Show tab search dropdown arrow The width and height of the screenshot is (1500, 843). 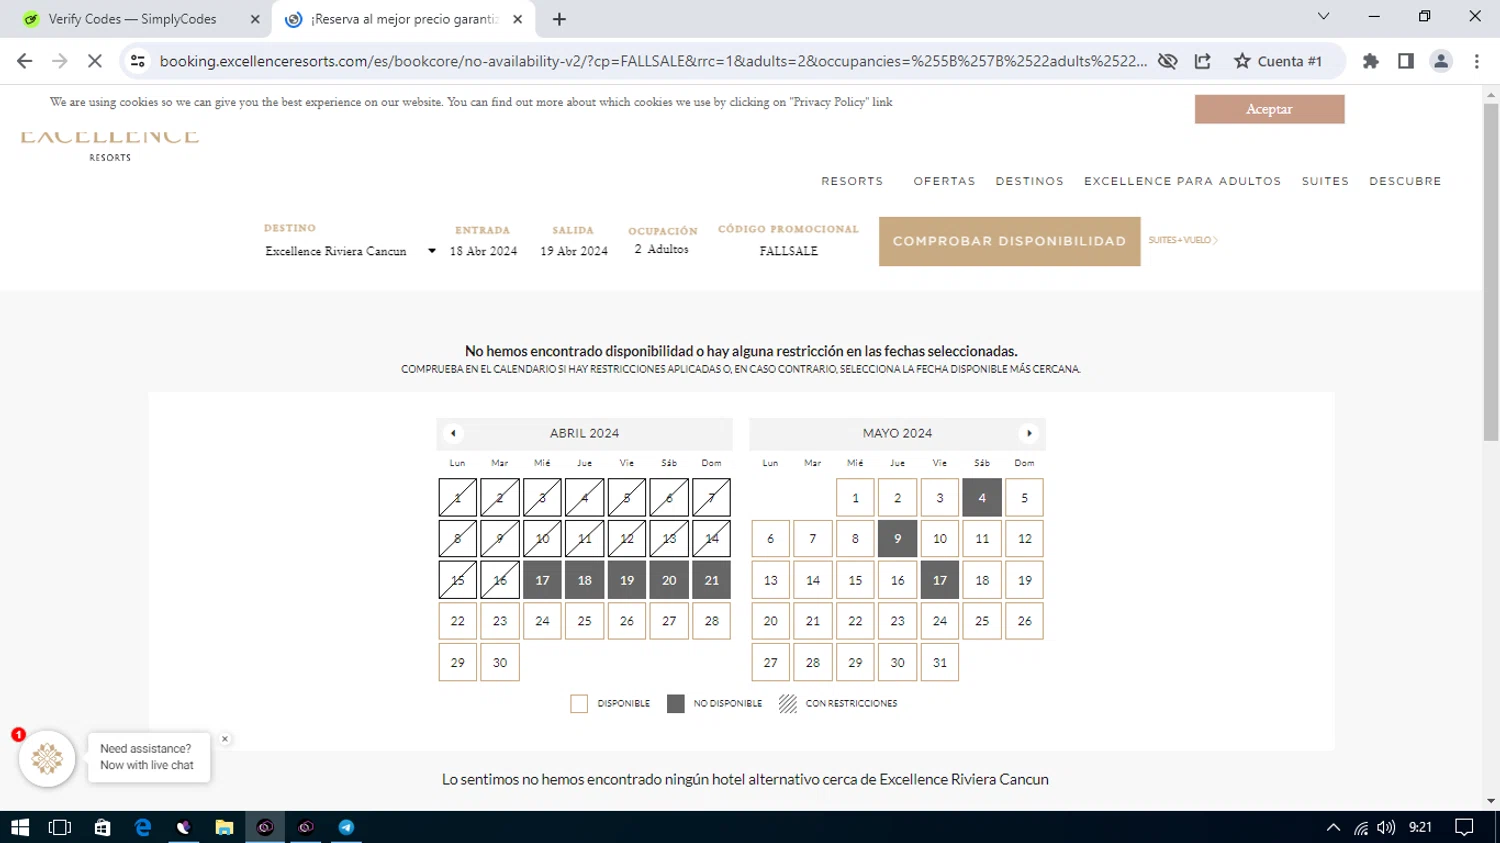[1323, 16]
